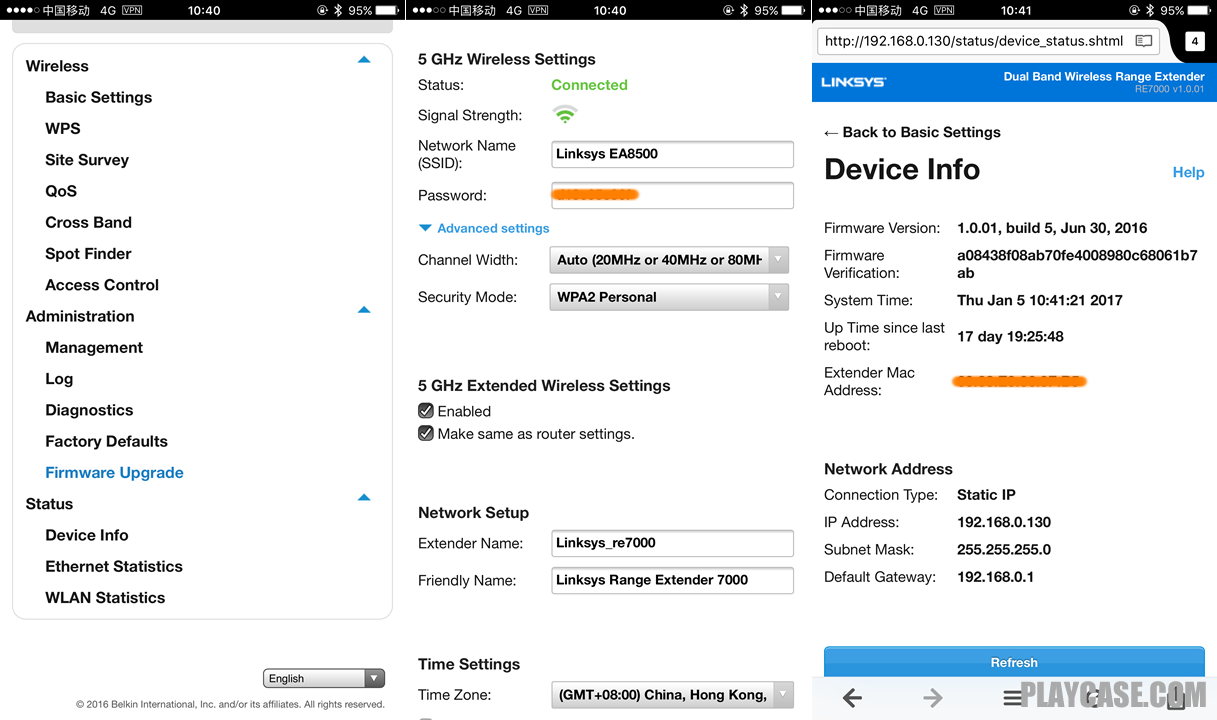The image size is (1217, 720).
Task: Open the browser hamburger menu icon
Action: click(x=1013, y=698)
